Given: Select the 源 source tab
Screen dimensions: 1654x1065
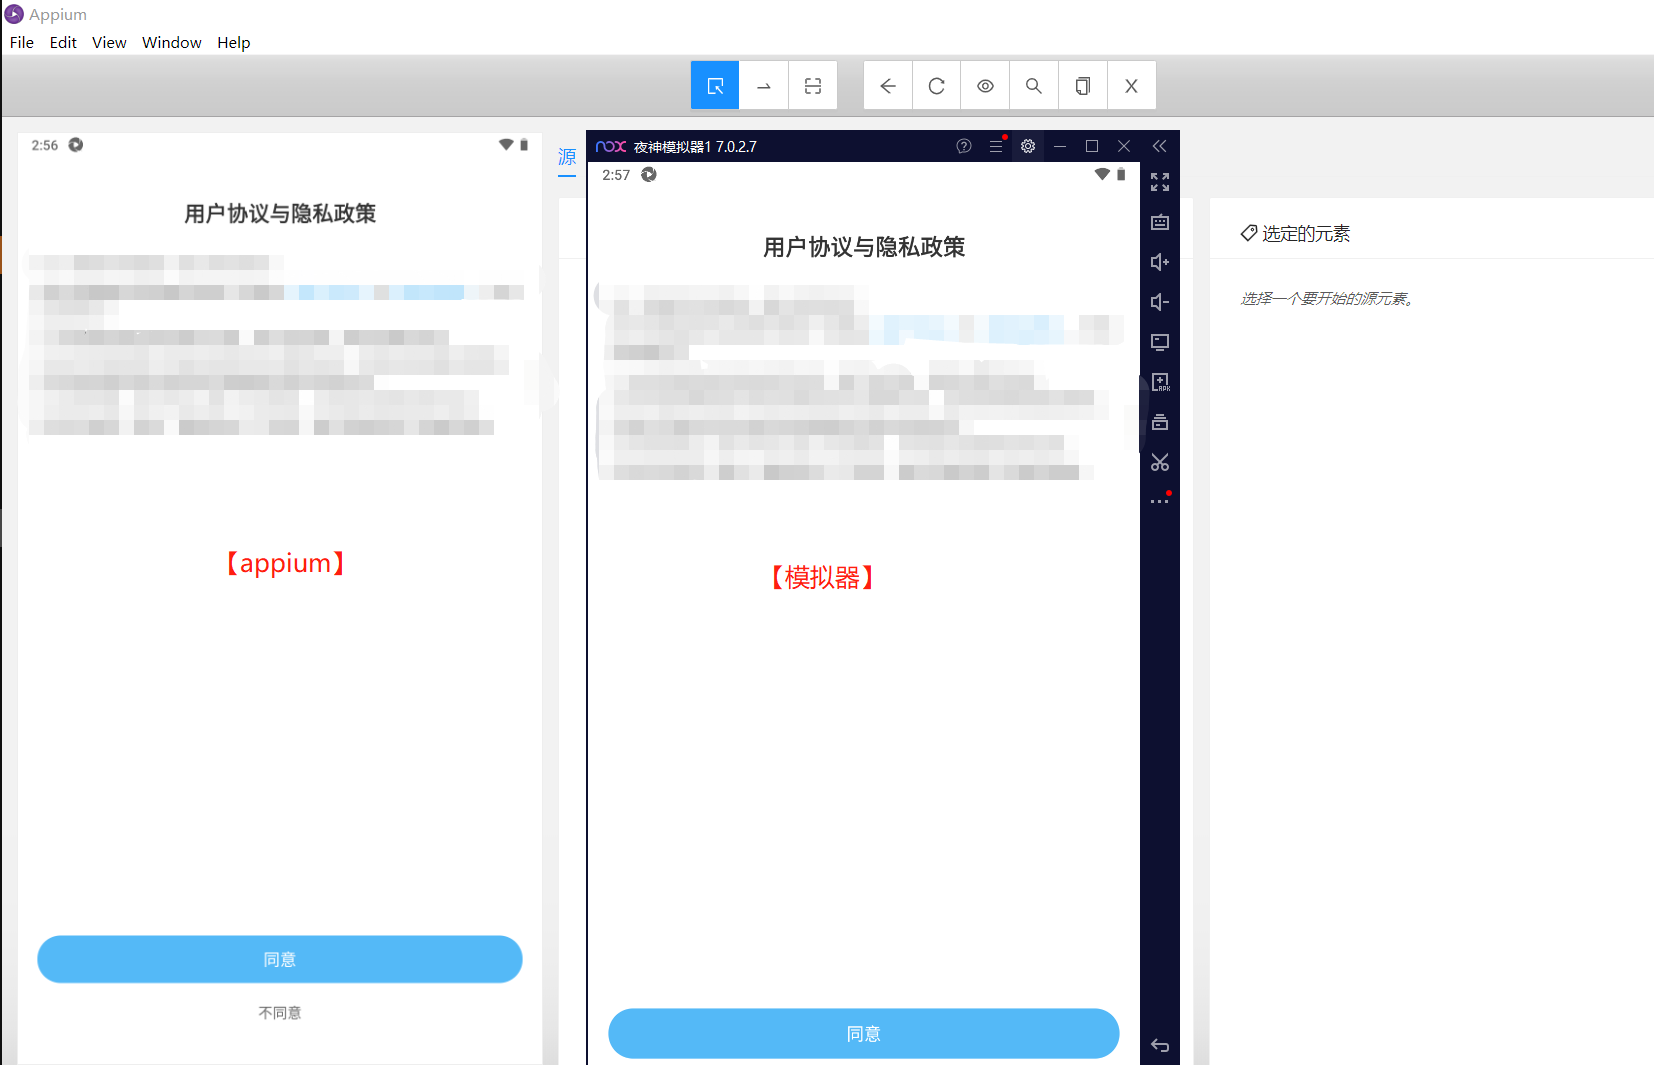Looking at the screenshot, I should [x=567, y=157].
